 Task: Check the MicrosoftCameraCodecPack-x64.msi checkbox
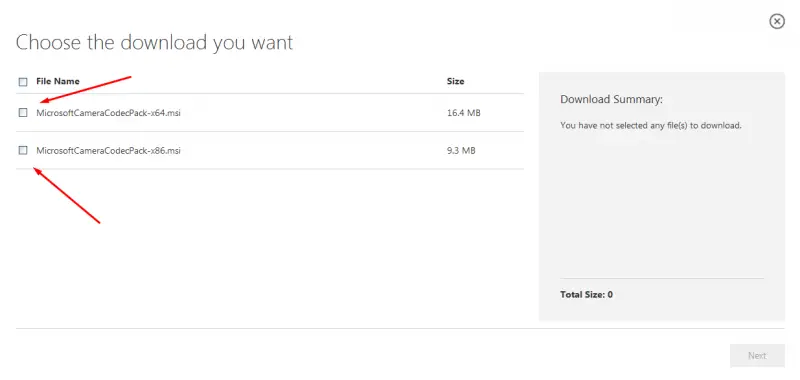coord(23,113)
